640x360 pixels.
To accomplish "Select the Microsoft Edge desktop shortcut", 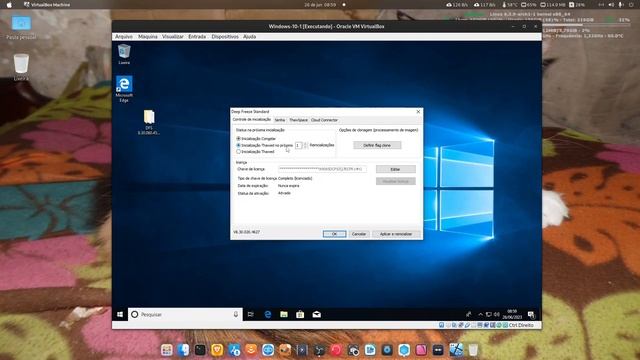I will (124, 89).
